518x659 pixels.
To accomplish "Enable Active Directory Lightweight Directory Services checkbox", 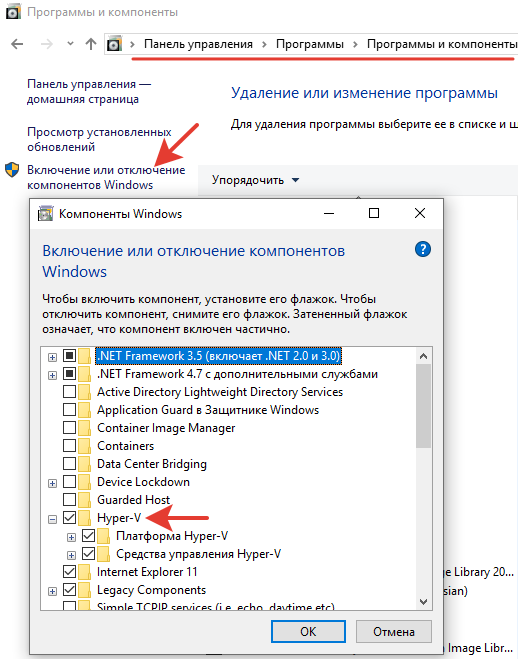I will pos(69,392).
